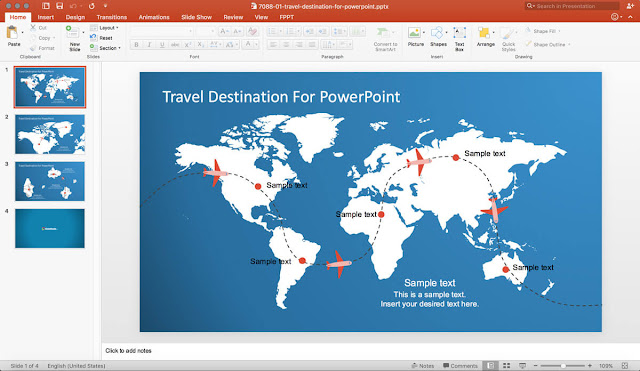Toggle Notes pane from the status bar
Screen dimensions: 640x371
(x=422, y=365)
